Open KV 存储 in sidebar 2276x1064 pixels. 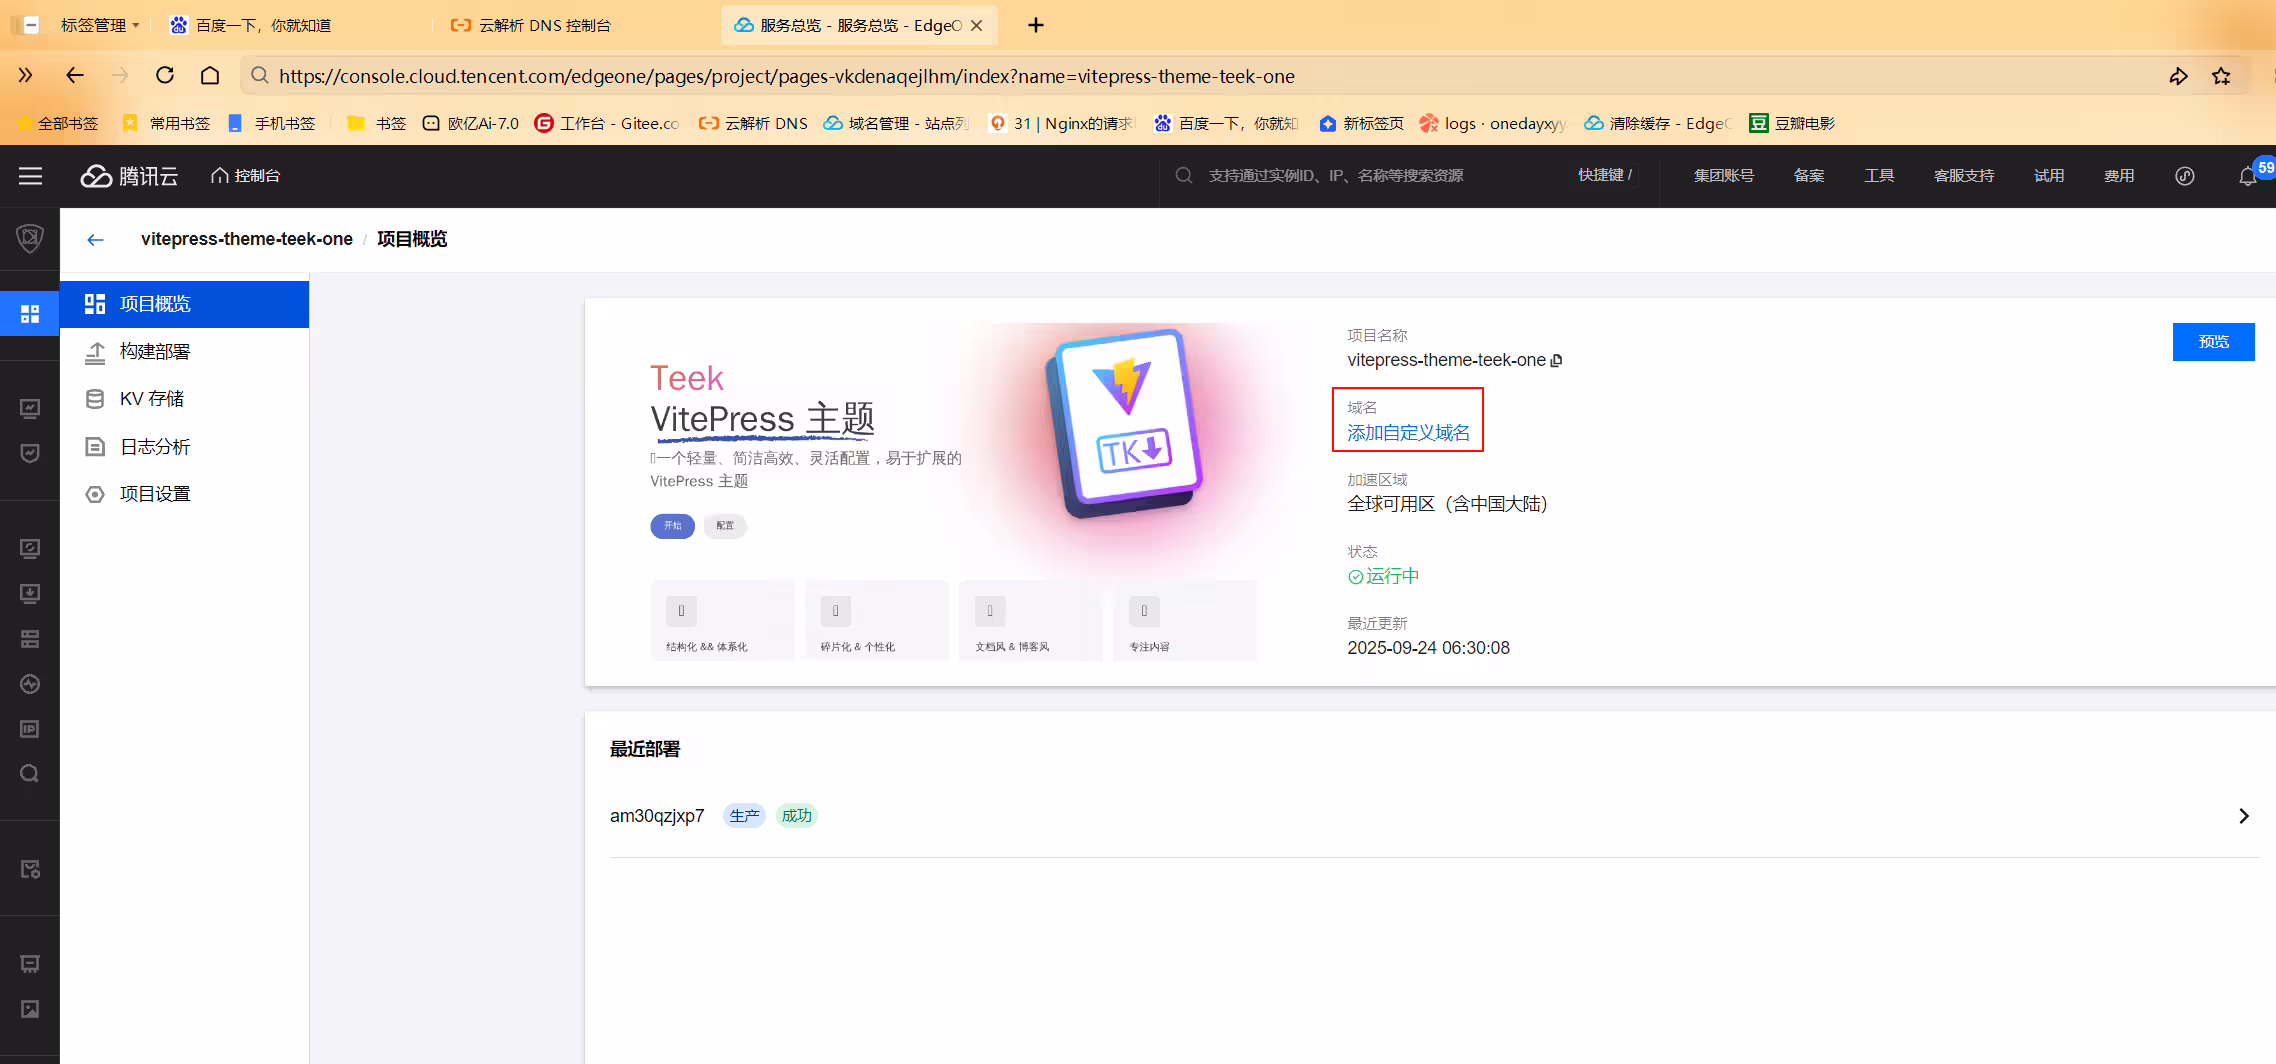(x=184, y=399)
